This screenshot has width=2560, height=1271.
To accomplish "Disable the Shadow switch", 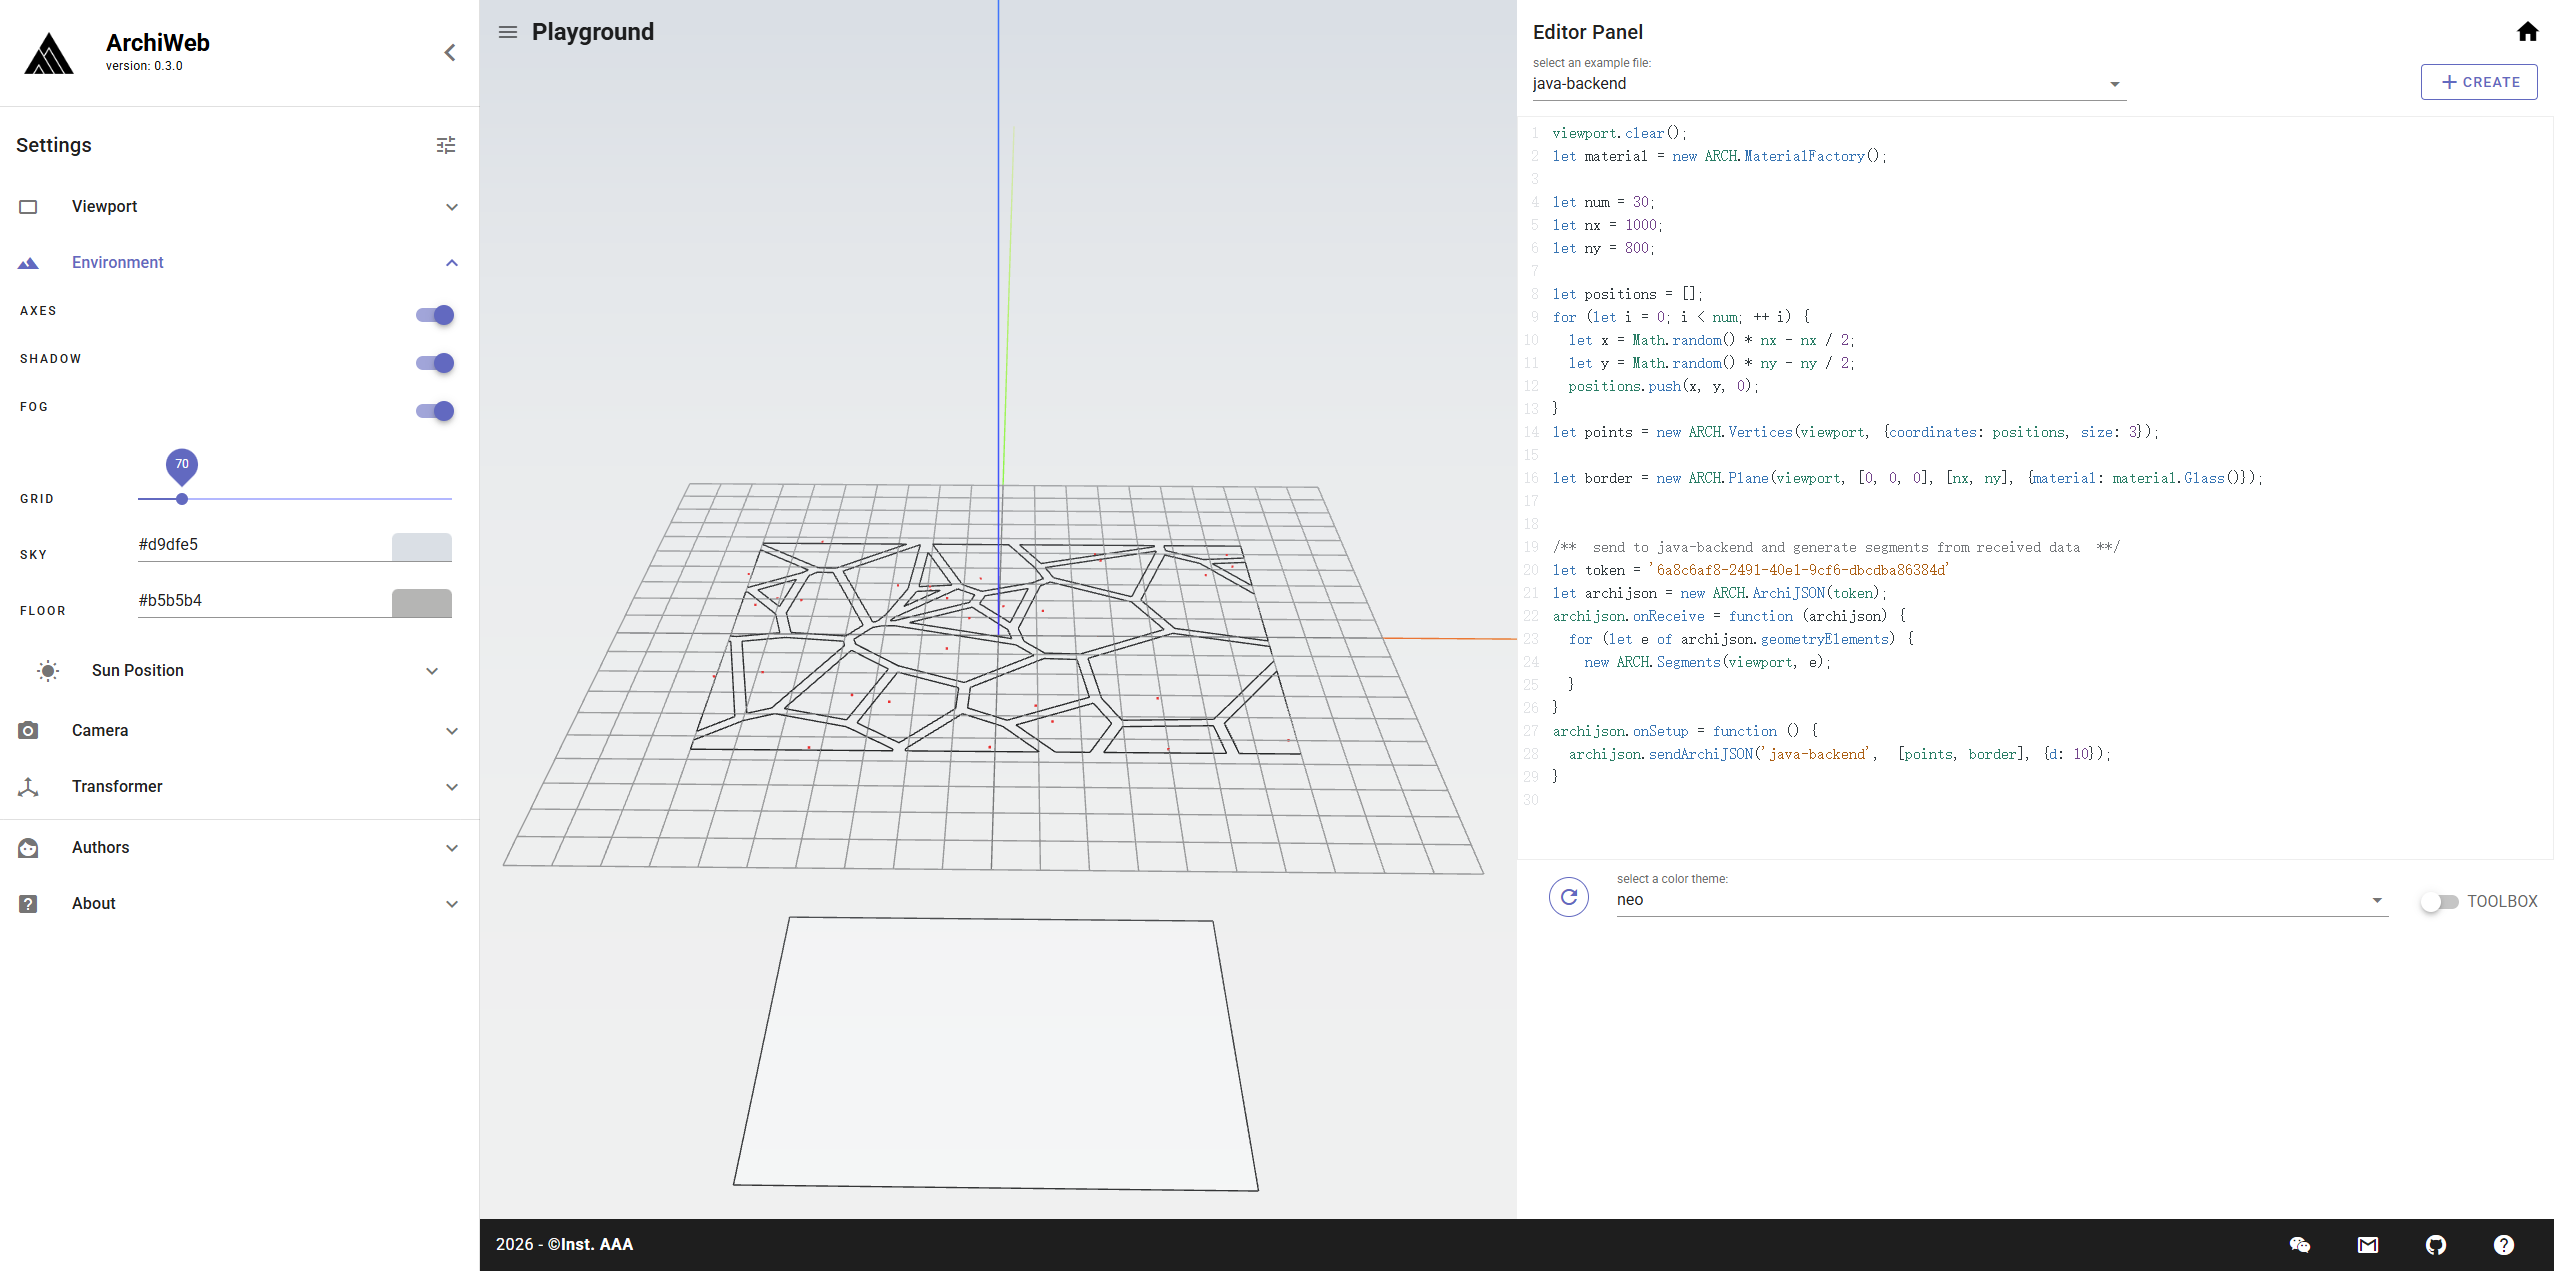I will pyautogui.click(x=435, y=363).
